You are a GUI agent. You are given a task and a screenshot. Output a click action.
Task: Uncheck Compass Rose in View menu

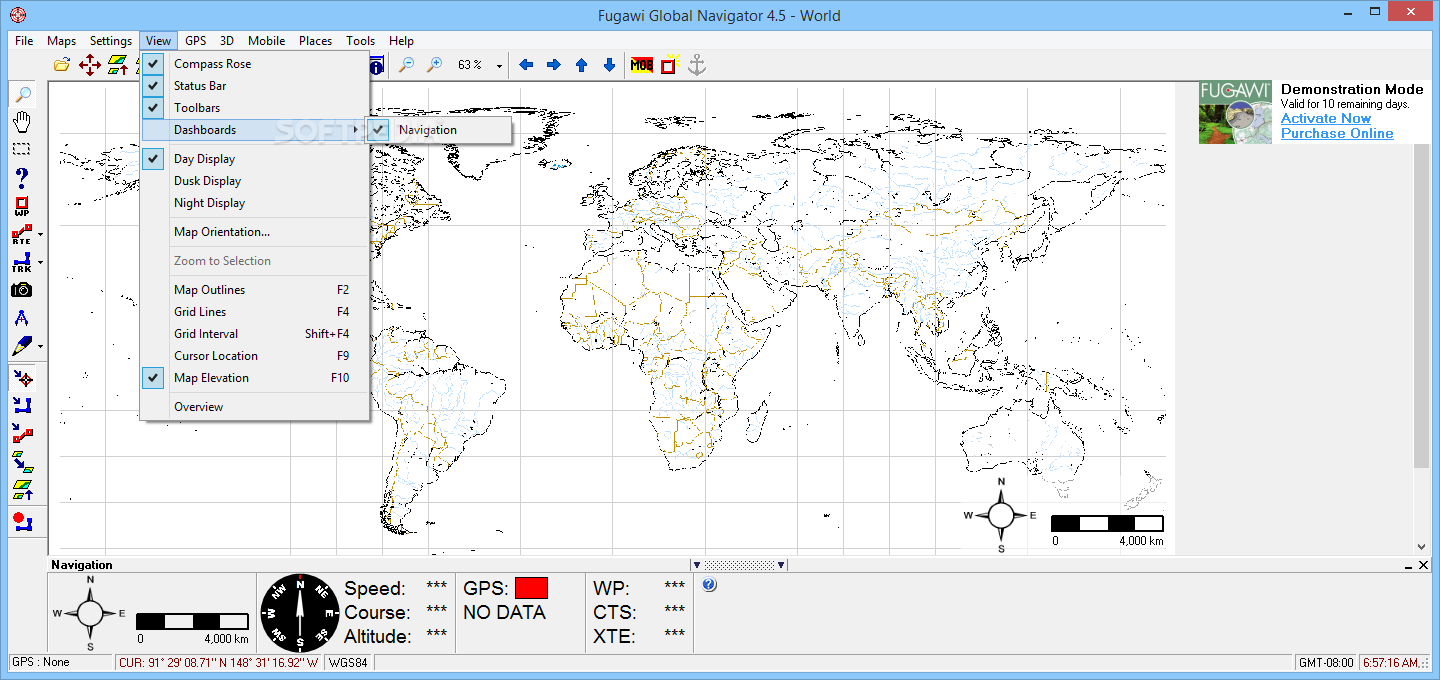click(255, 64)
